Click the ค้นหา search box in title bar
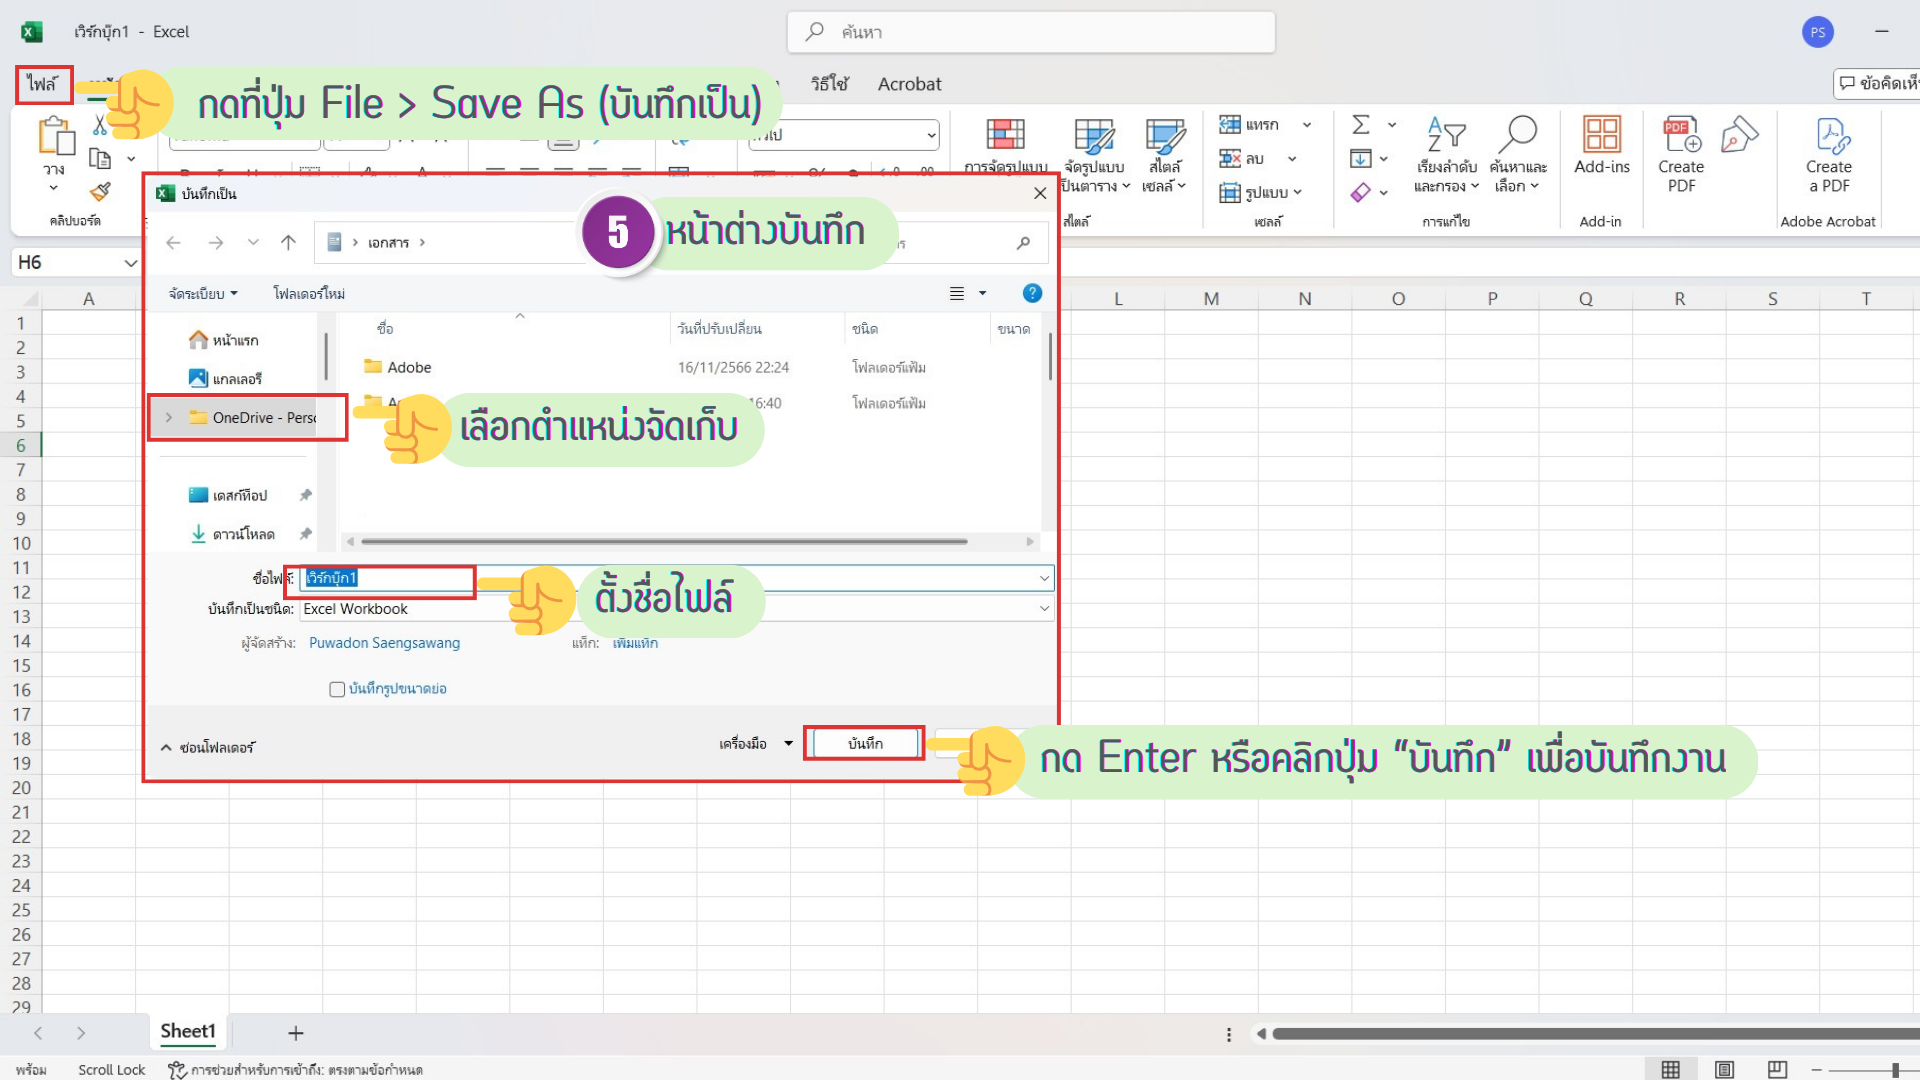 point(1031,32)
